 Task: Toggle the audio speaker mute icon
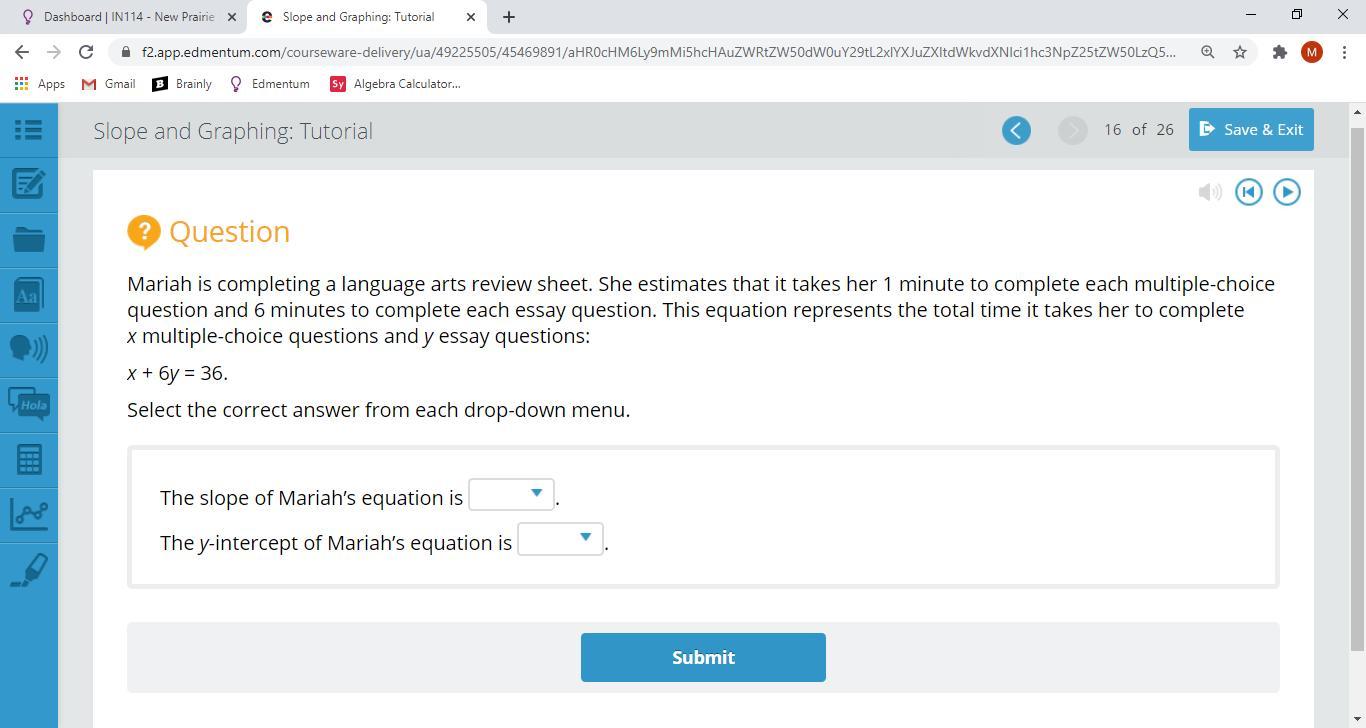click(x=1210, y=192)
